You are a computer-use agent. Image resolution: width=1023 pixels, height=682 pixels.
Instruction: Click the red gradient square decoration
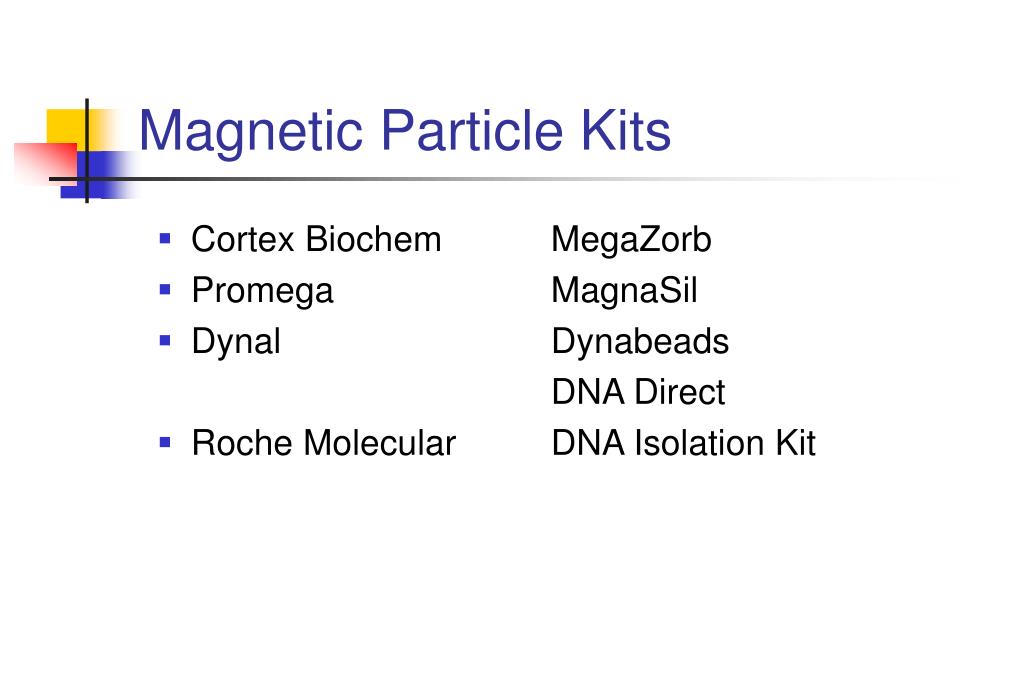(46, 163)
